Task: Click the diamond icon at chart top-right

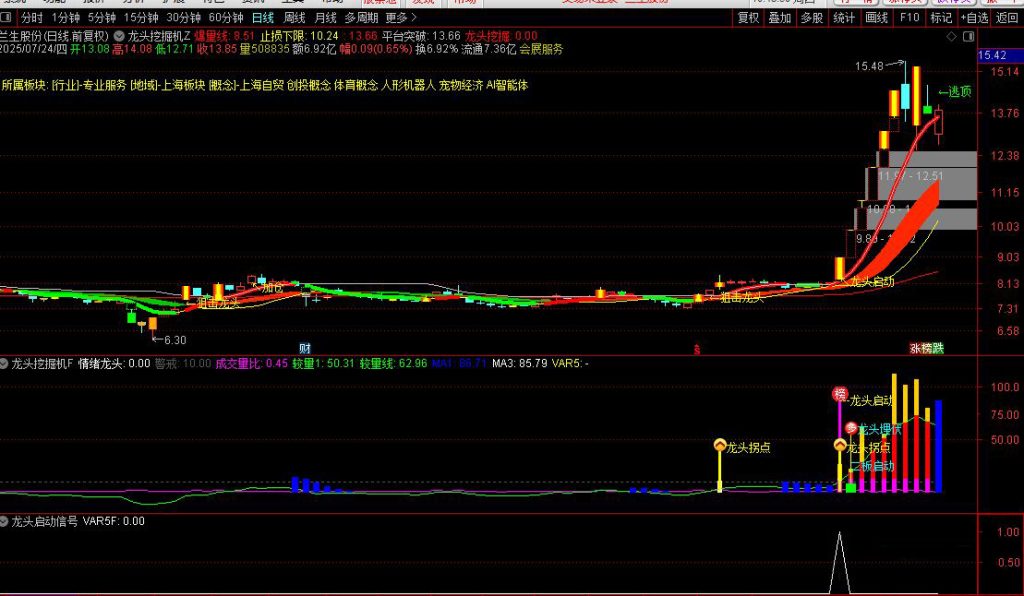Action: [952, 36]
